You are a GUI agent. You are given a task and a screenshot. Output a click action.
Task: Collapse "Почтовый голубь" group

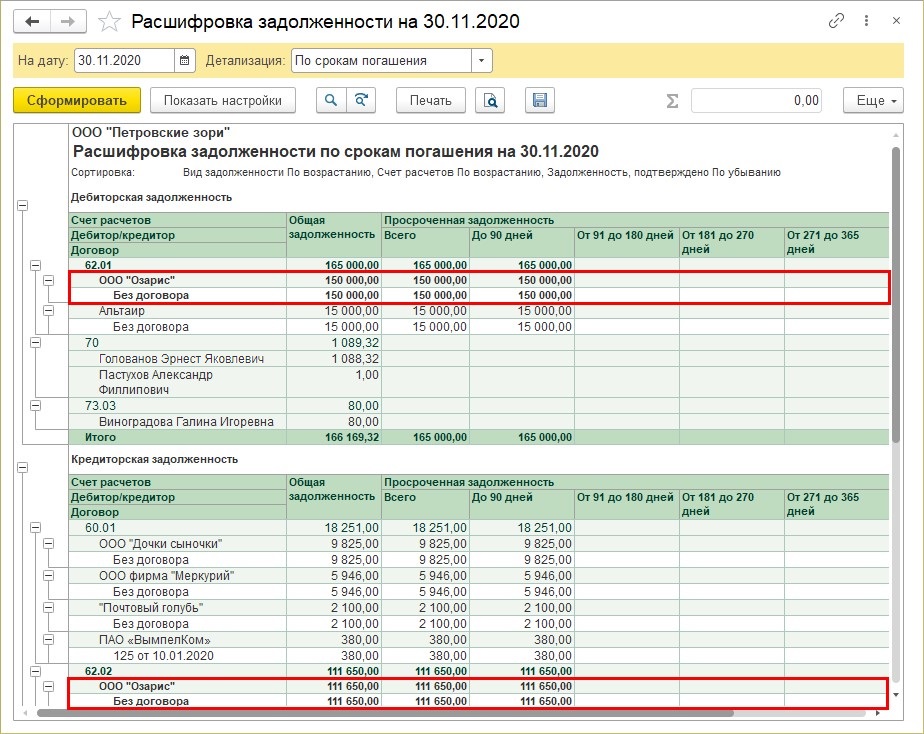(48, 607)
